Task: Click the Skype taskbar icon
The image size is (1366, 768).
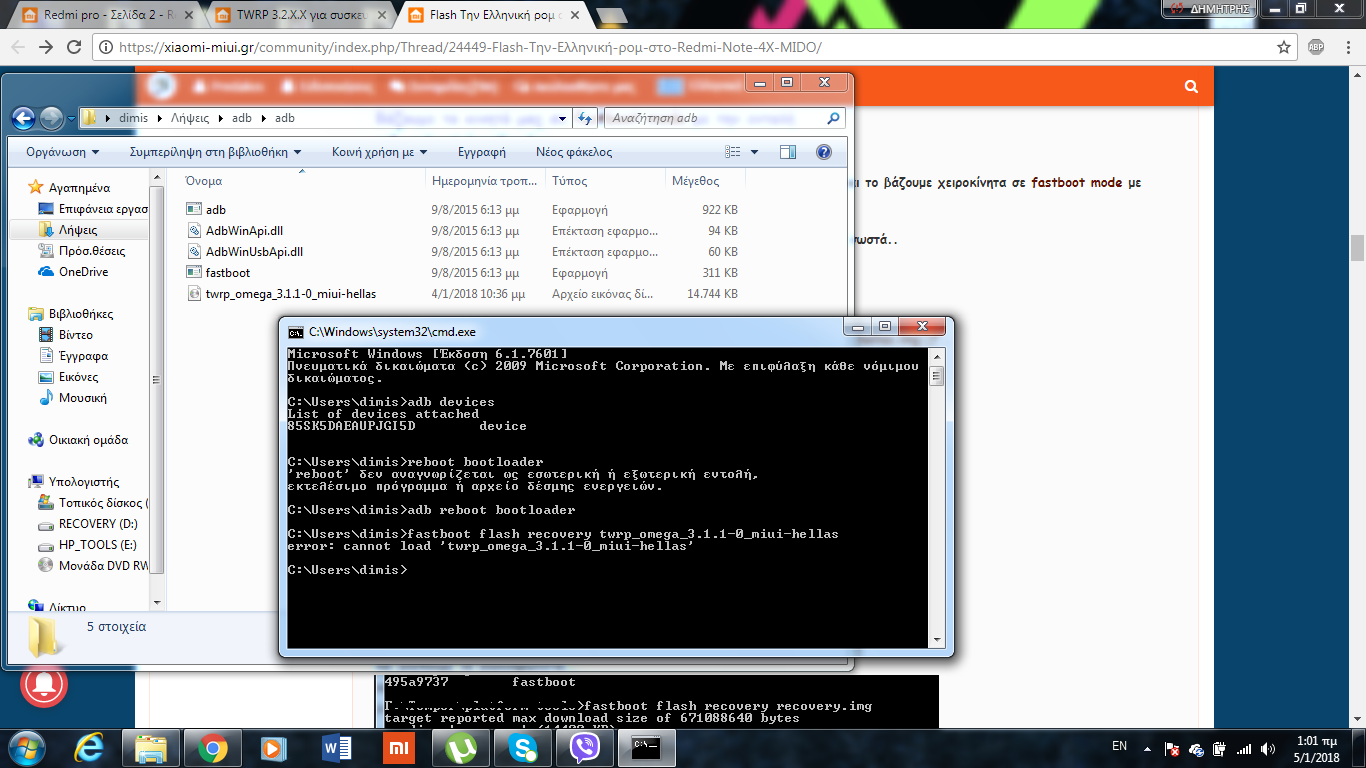Action: 522,747
